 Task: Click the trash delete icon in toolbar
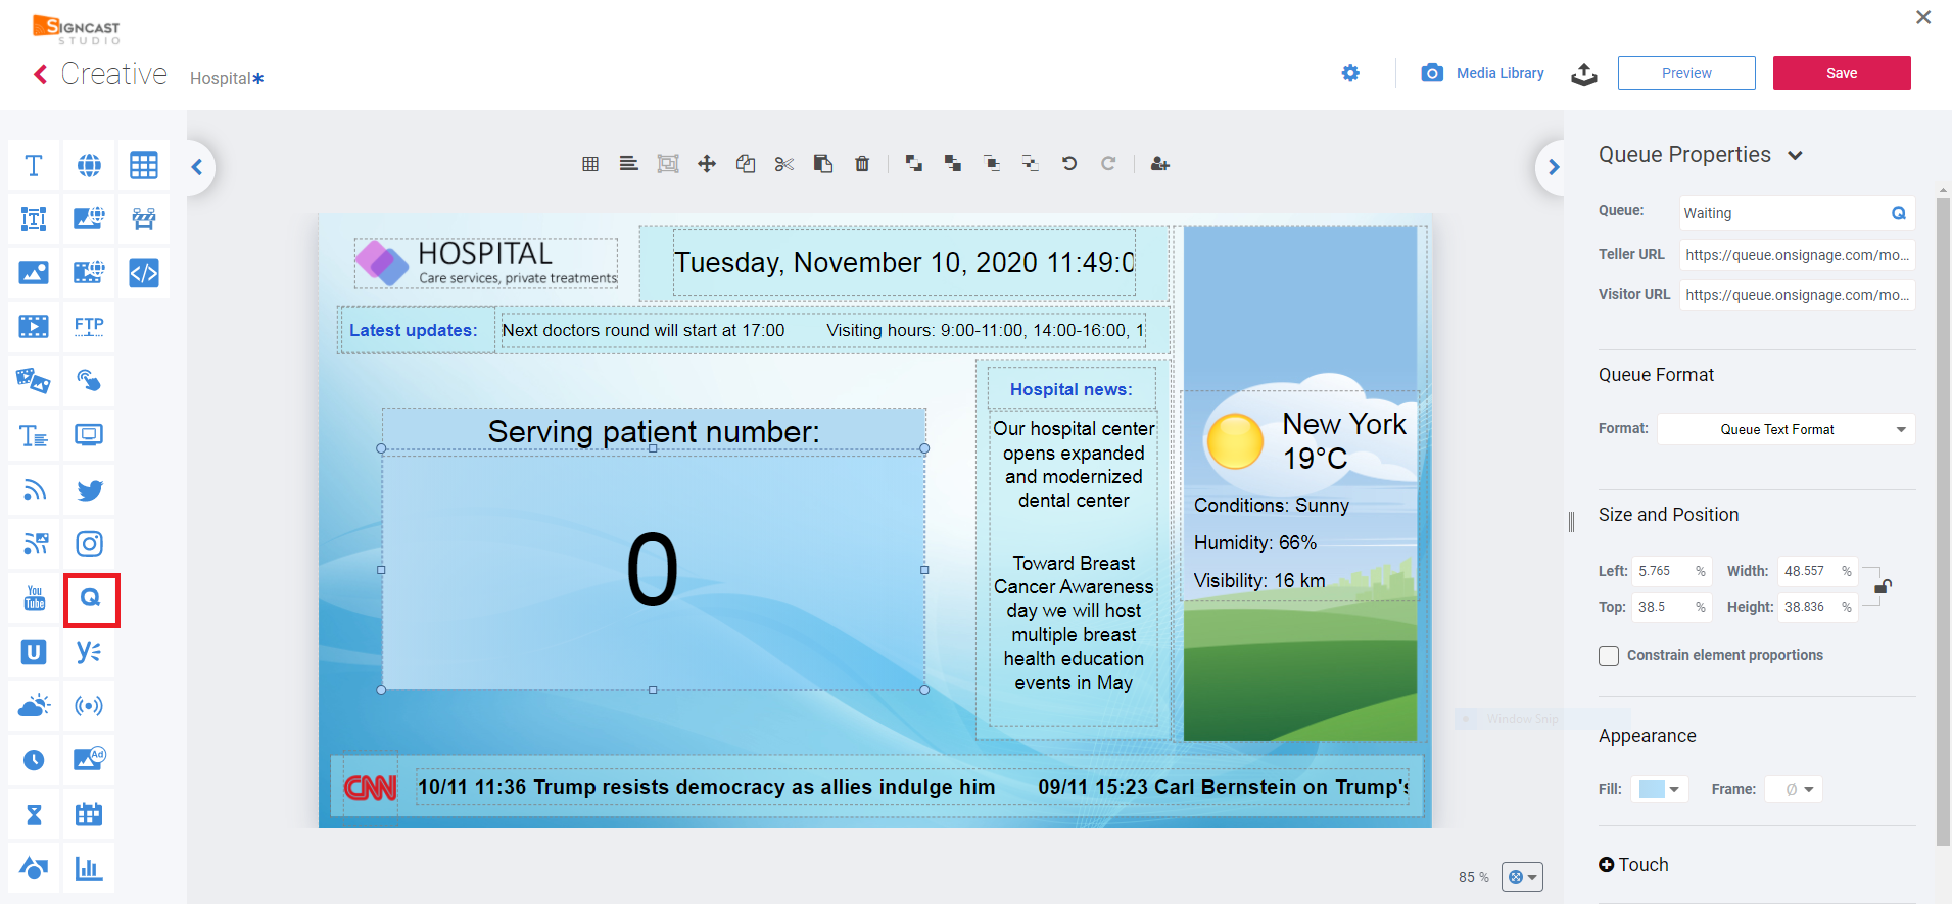(x=862, y=164)
